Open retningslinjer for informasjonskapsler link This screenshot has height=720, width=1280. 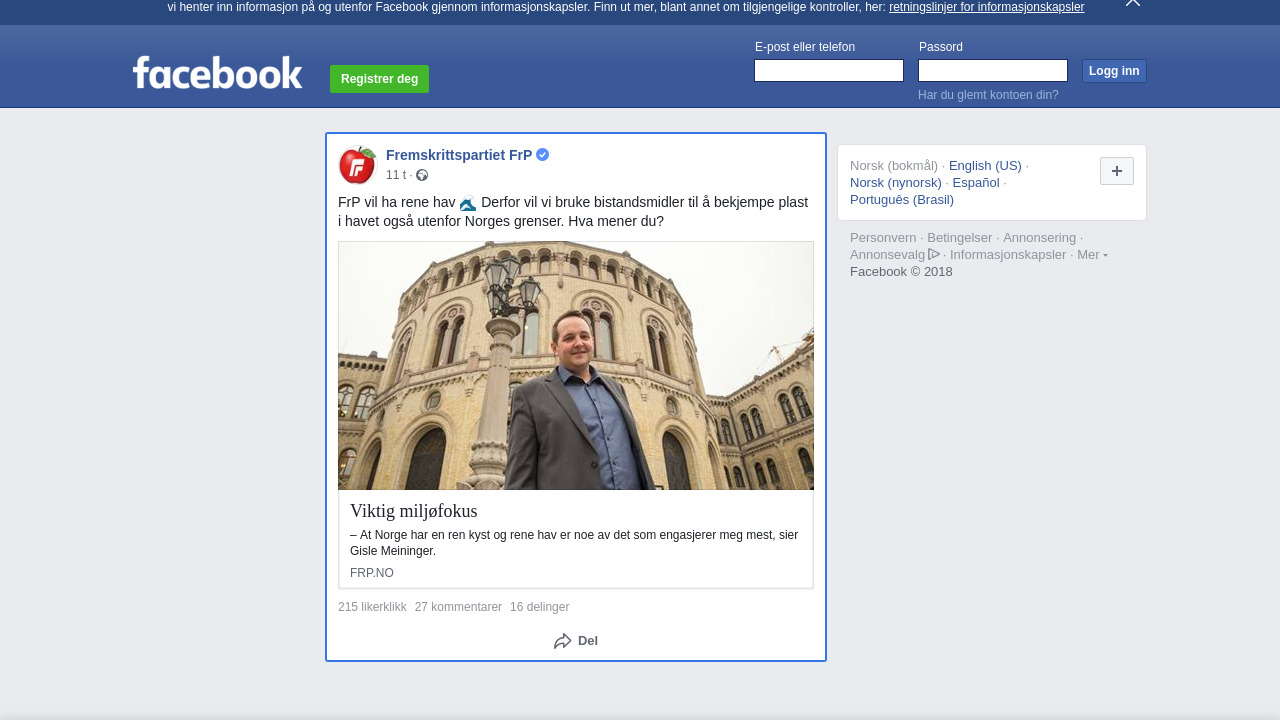pyautogui.click(x=986, y=7)
